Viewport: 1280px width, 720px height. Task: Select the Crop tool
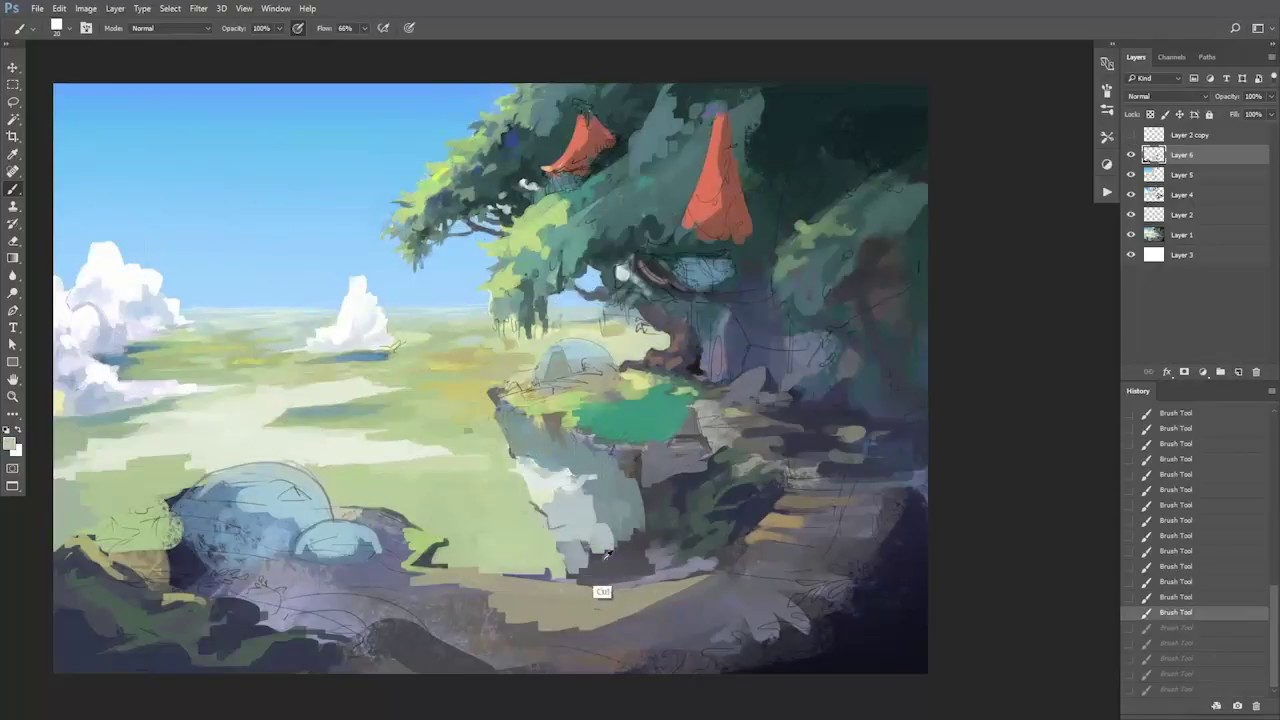pos(13,137)
